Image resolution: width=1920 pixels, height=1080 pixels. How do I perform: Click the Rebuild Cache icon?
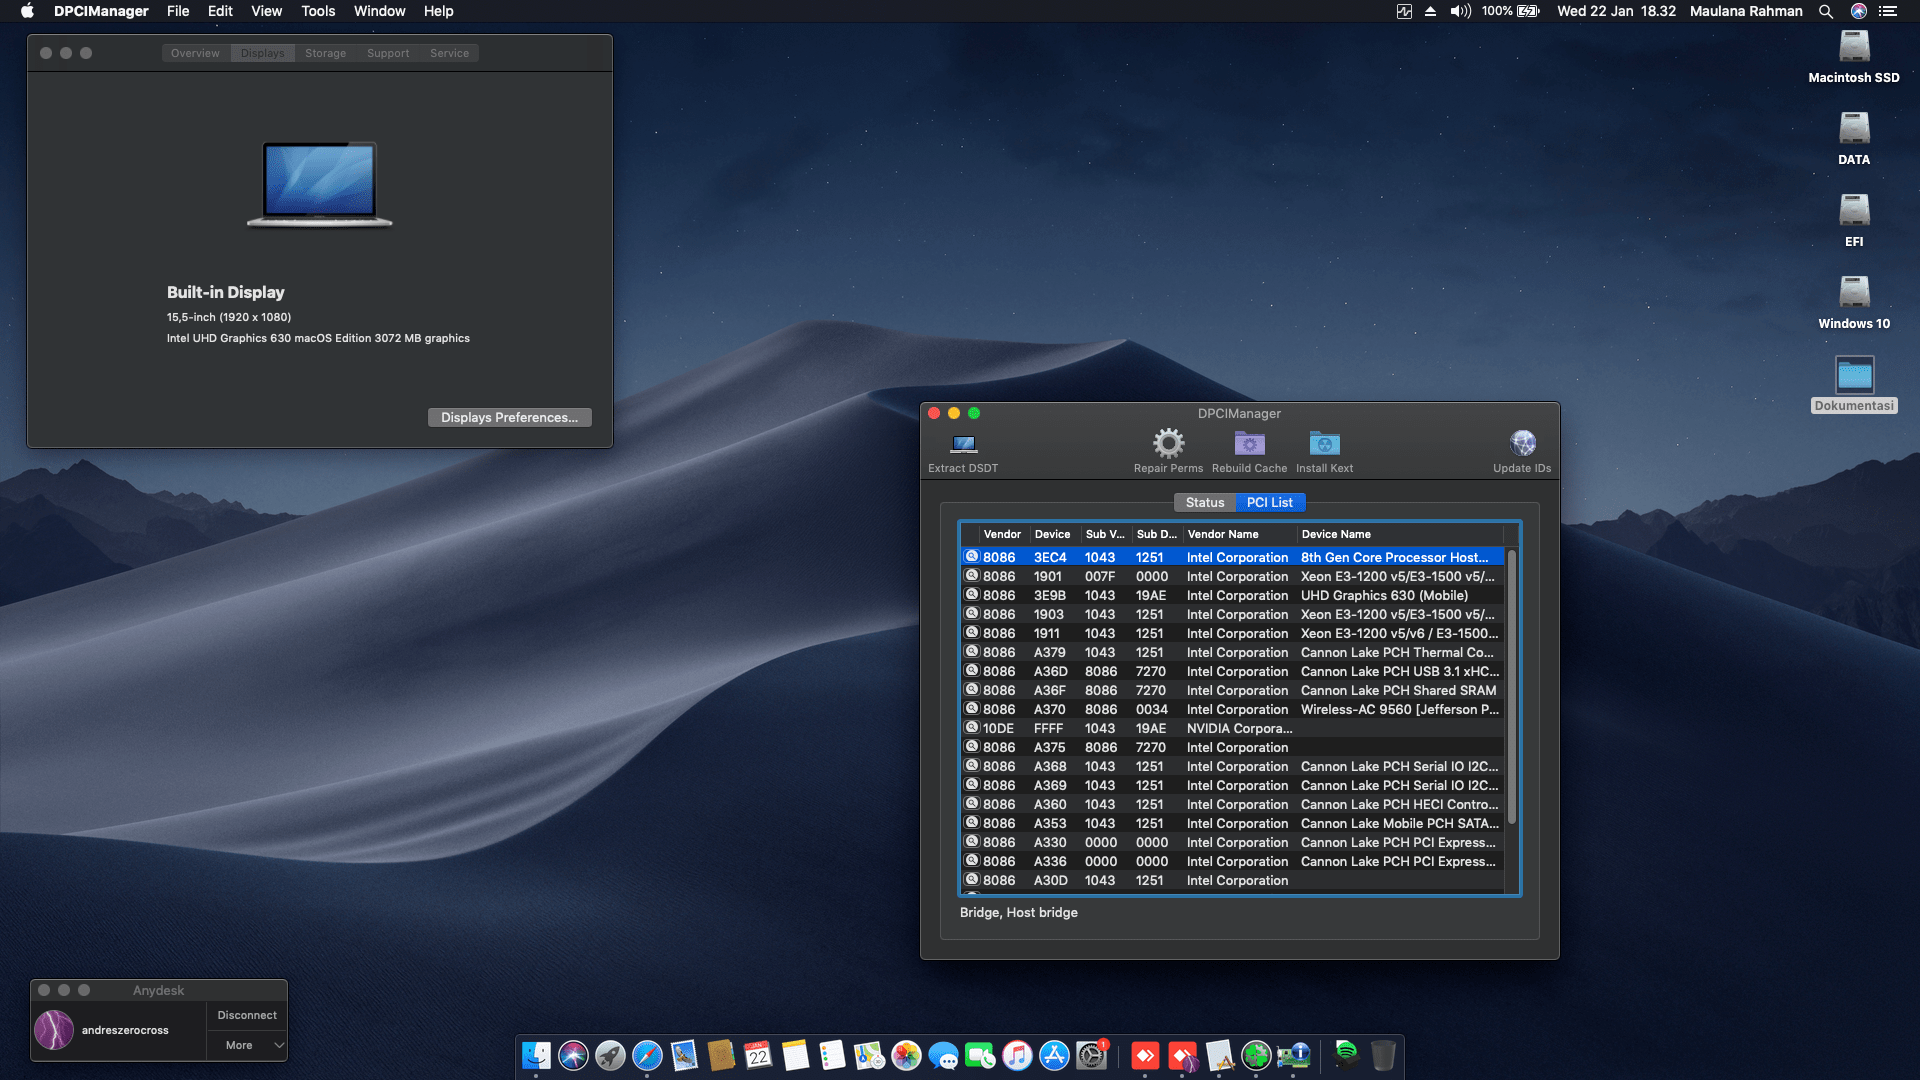point(1249,443)
